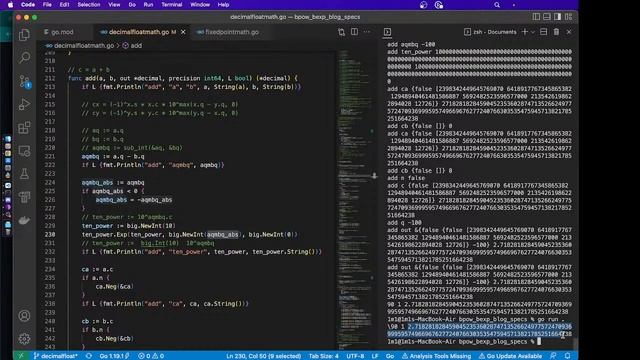Open the Help menu
Screen dimensions: 640x360
223,4
